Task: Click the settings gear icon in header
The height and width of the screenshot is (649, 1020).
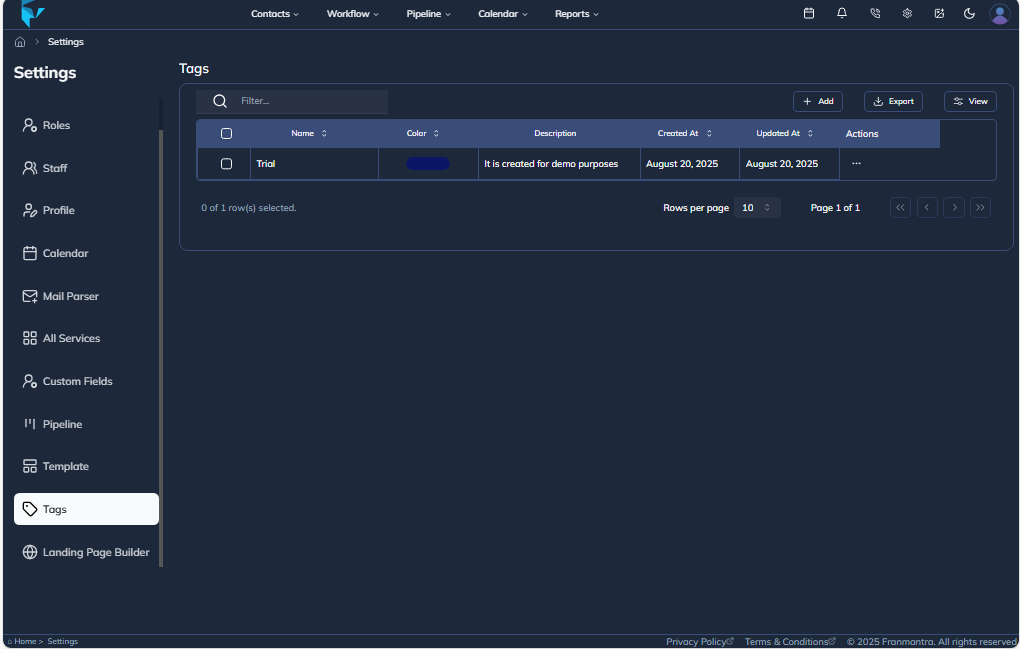Action: coord(907,14)
